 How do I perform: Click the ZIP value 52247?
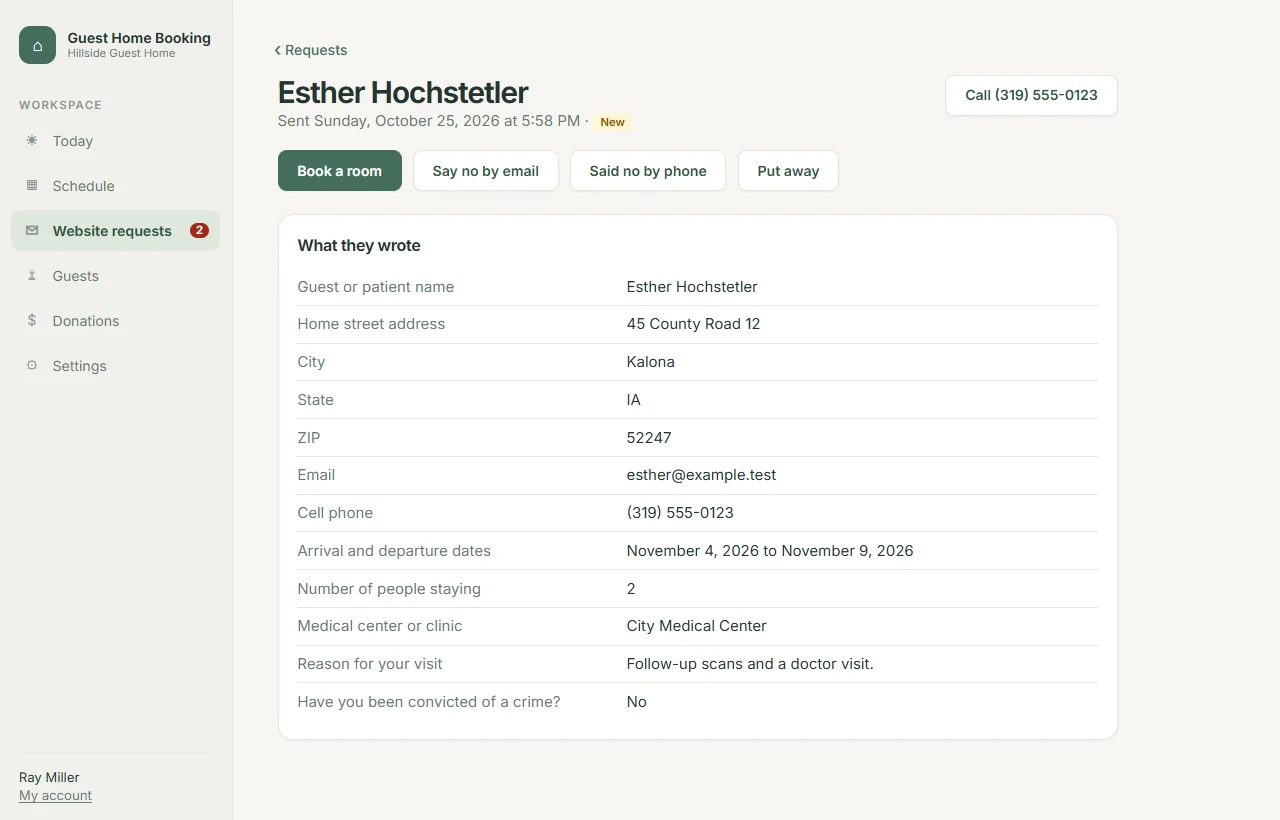[649, 438]
